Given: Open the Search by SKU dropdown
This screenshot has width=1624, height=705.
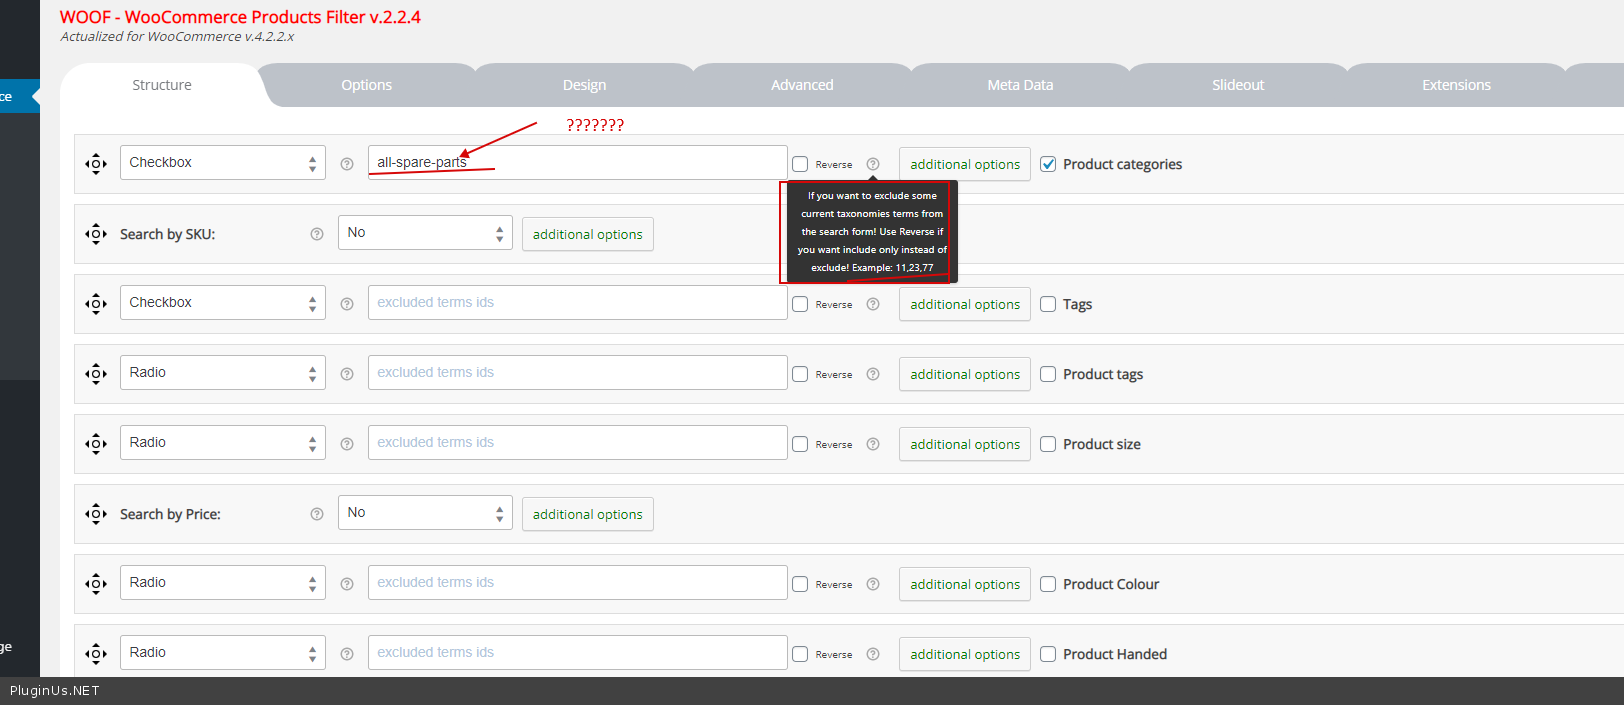Looking at the screenshot, I should (425, 233).
